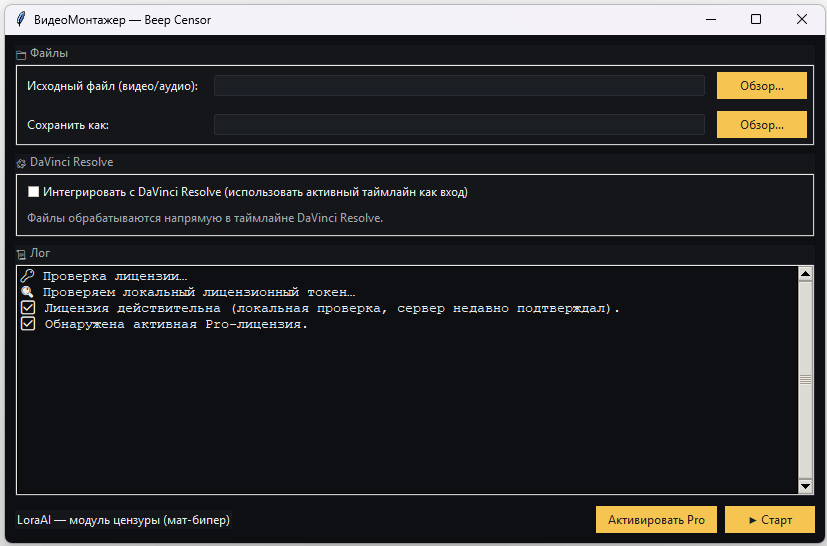This screenshot has height=546, width=827.
Task: Click the Исходный файл input field
Action: [x=459, y=85]
